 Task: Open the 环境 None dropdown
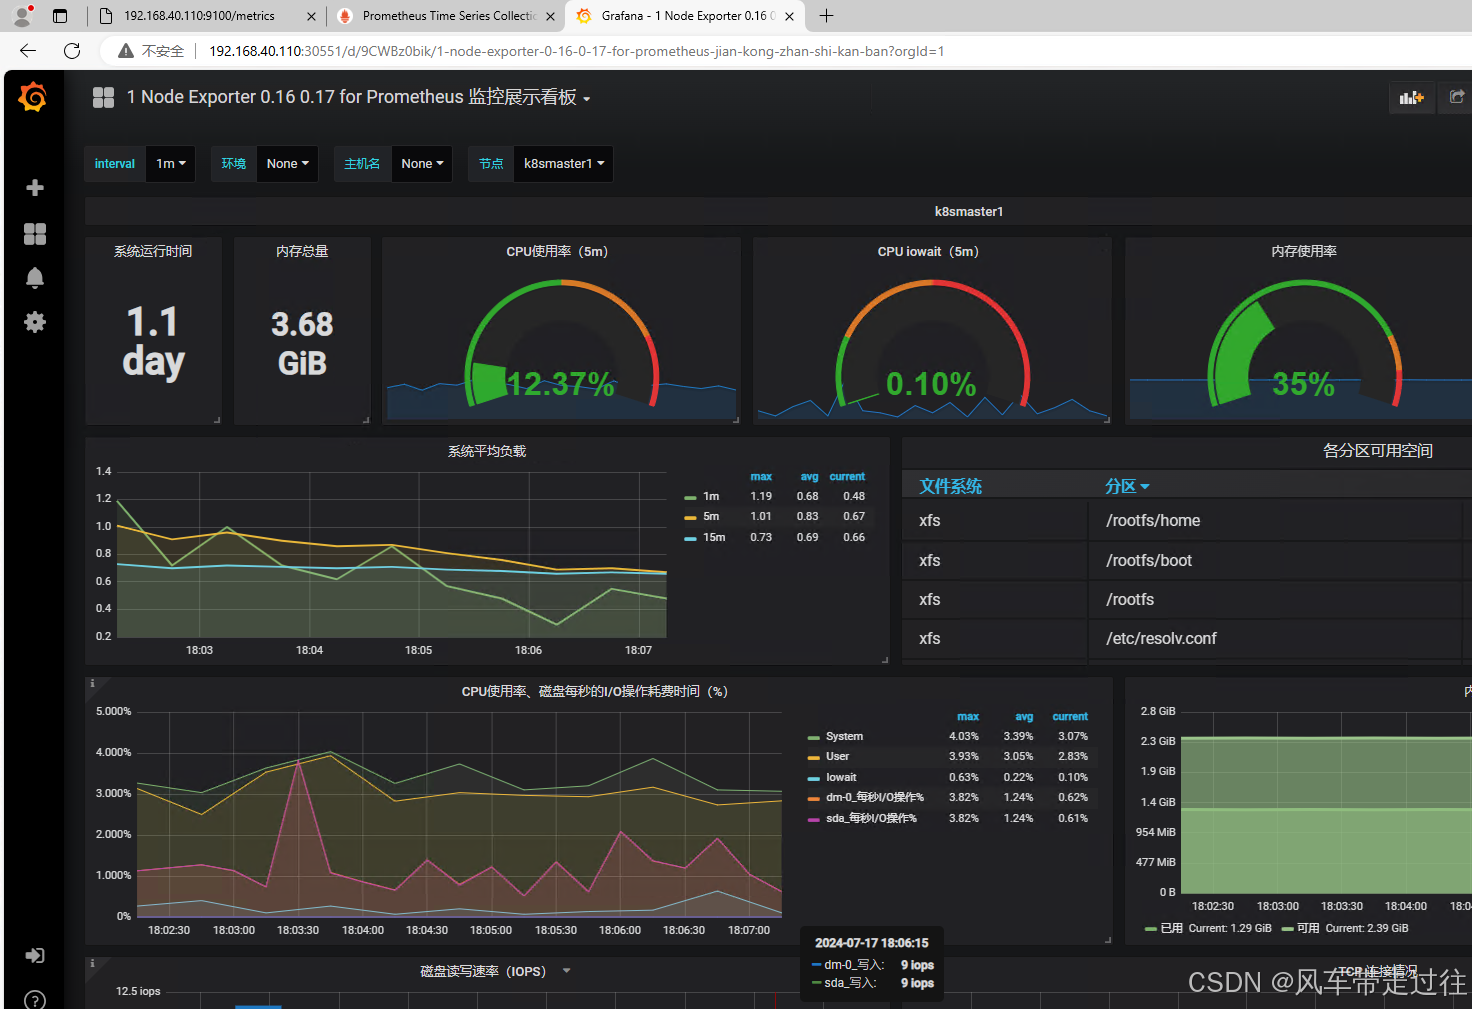(x=287, y=164)
